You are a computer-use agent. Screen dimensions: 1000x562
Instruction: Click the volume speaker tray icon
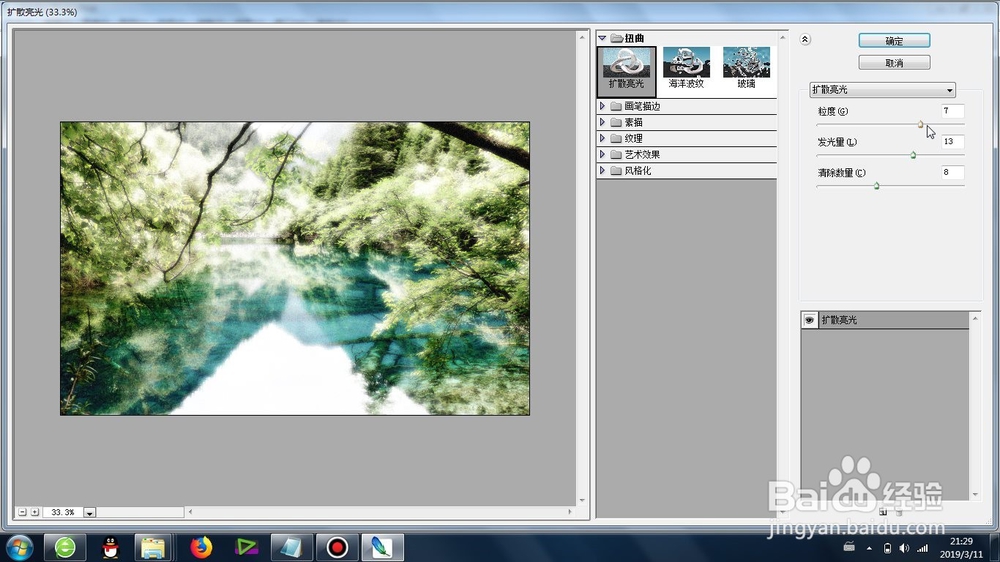tap(904, 548)
